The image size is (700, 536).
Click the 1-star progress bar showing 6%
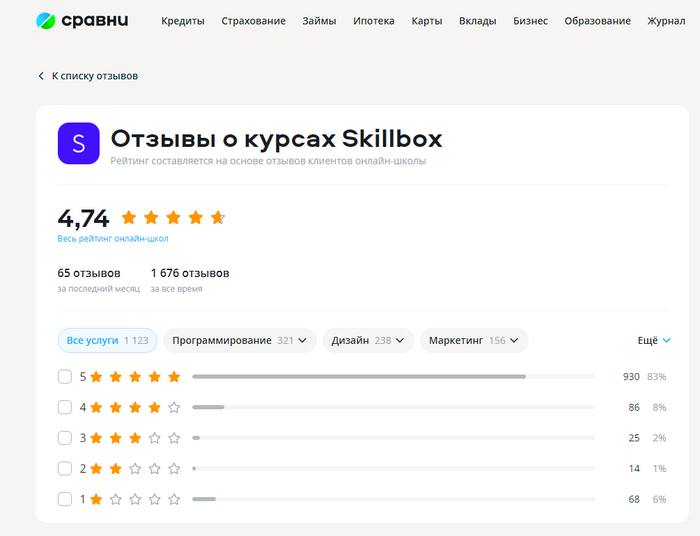(x=393, y=499)
